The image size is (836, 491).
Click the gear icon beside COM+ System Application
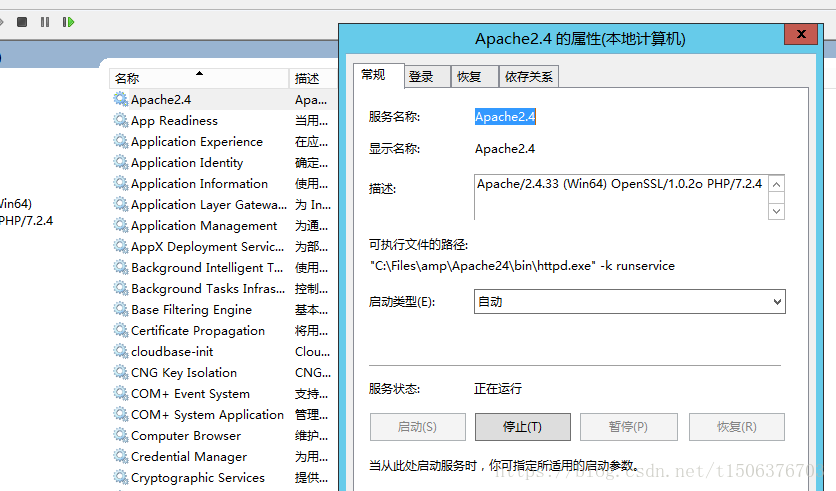point(120,414)
